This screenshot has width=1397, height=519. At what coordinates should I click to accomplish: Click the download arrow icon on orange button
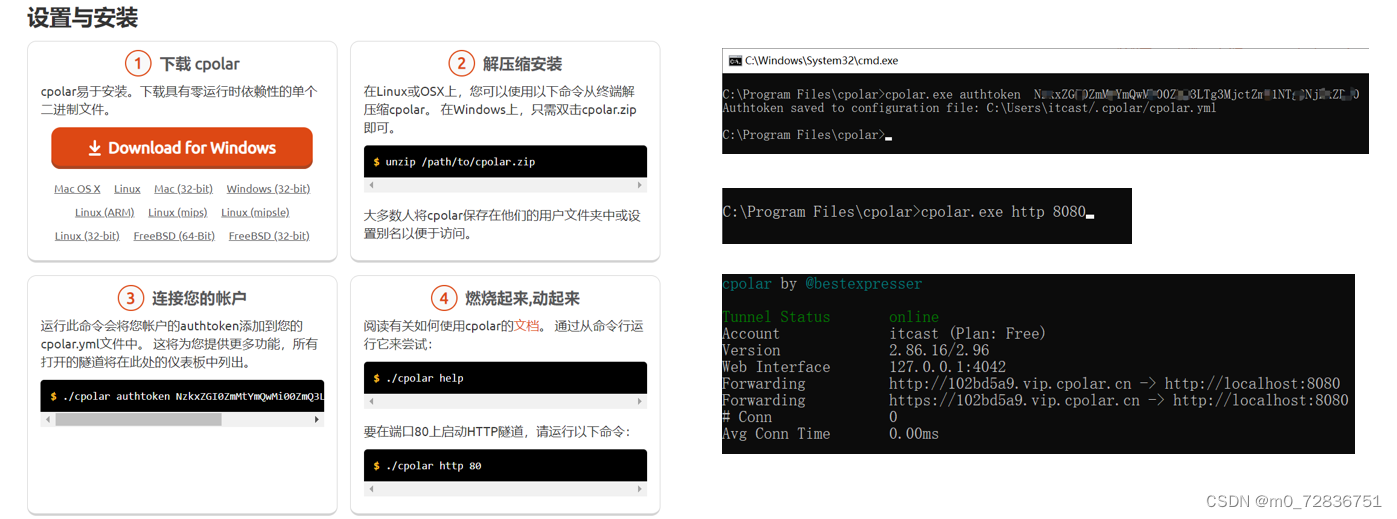95,148
